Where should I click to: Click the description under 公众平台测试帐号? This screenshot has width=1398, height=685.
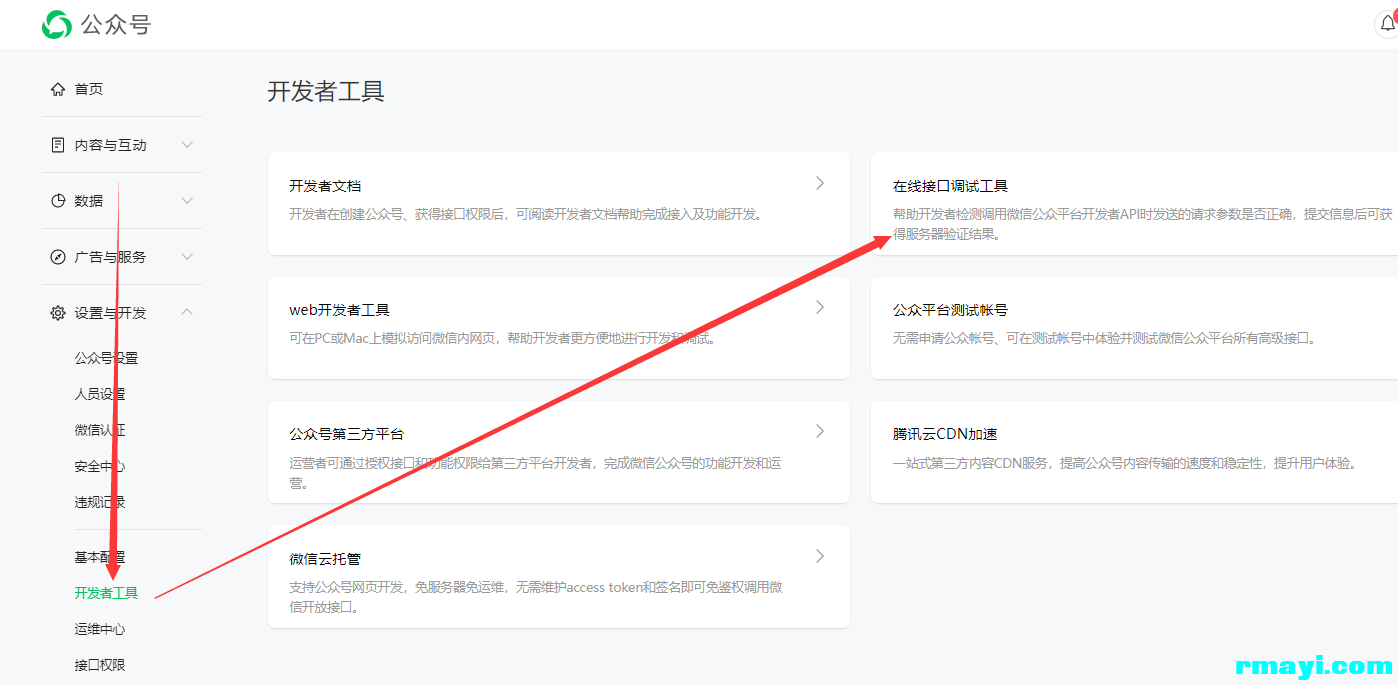[x=1106, y=338]
